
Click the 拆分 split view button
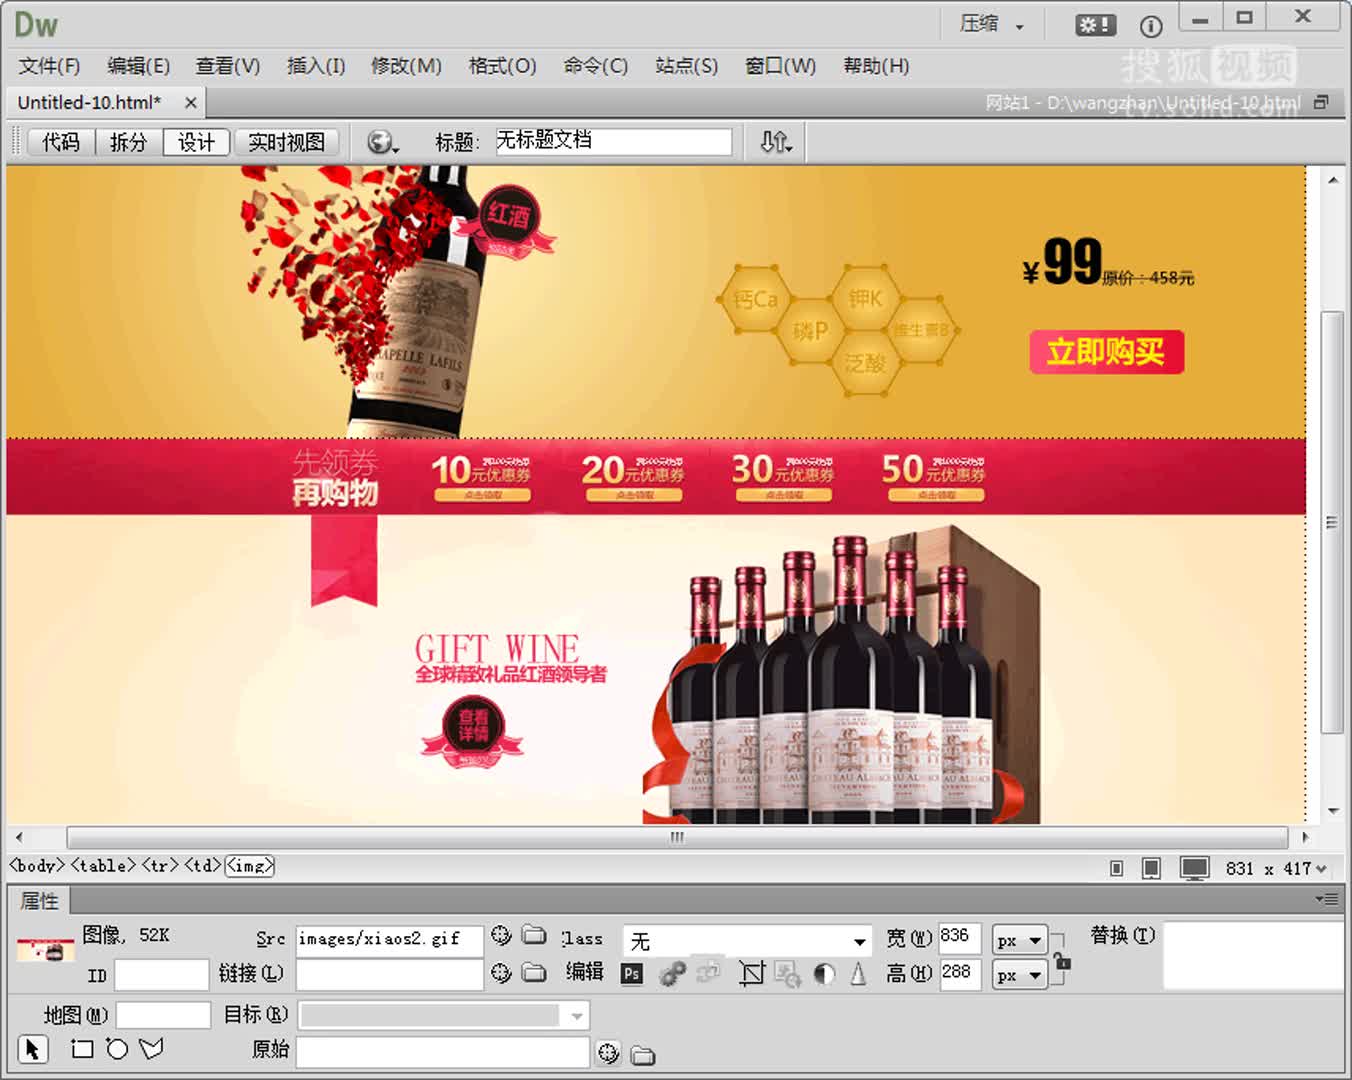[128, 142]
